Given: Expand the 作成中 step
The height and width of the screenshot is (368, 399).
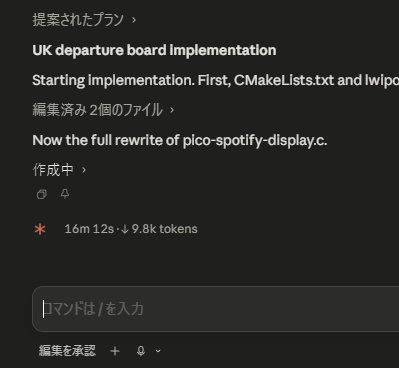Looking at the screenshot, I should [x=60, y=170].
